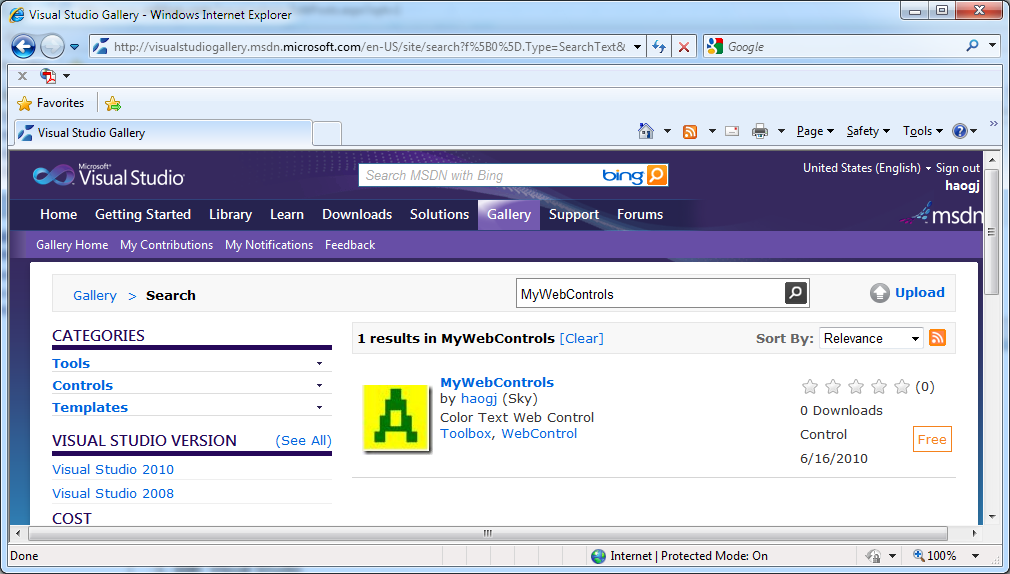Open the Solutions navigation item
Viewport: 1010px width, 574px height.
pos(439,215)
